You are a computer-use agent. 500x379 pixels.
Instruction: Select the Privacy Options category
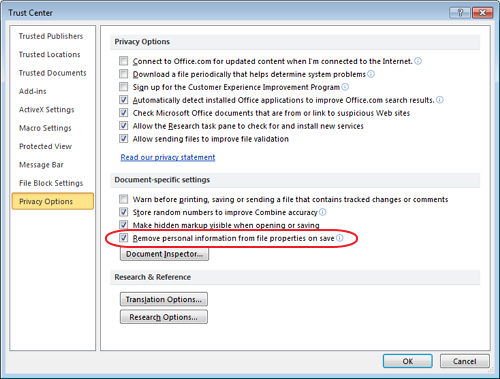coord(53,201)
